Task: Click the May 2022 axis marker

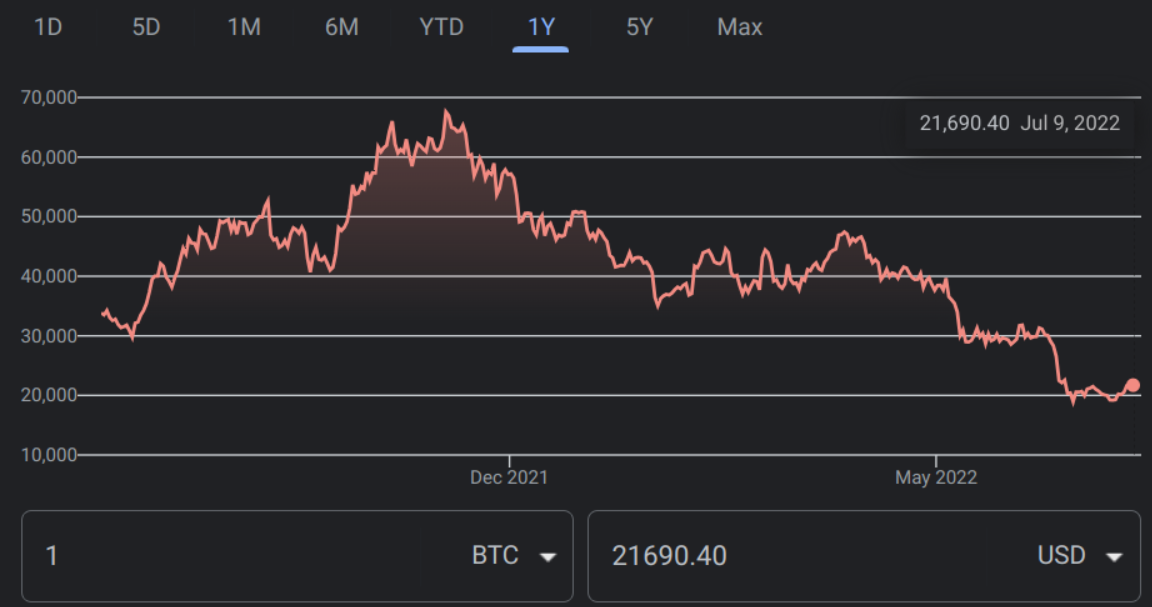Action: click(x=936, y=477)
